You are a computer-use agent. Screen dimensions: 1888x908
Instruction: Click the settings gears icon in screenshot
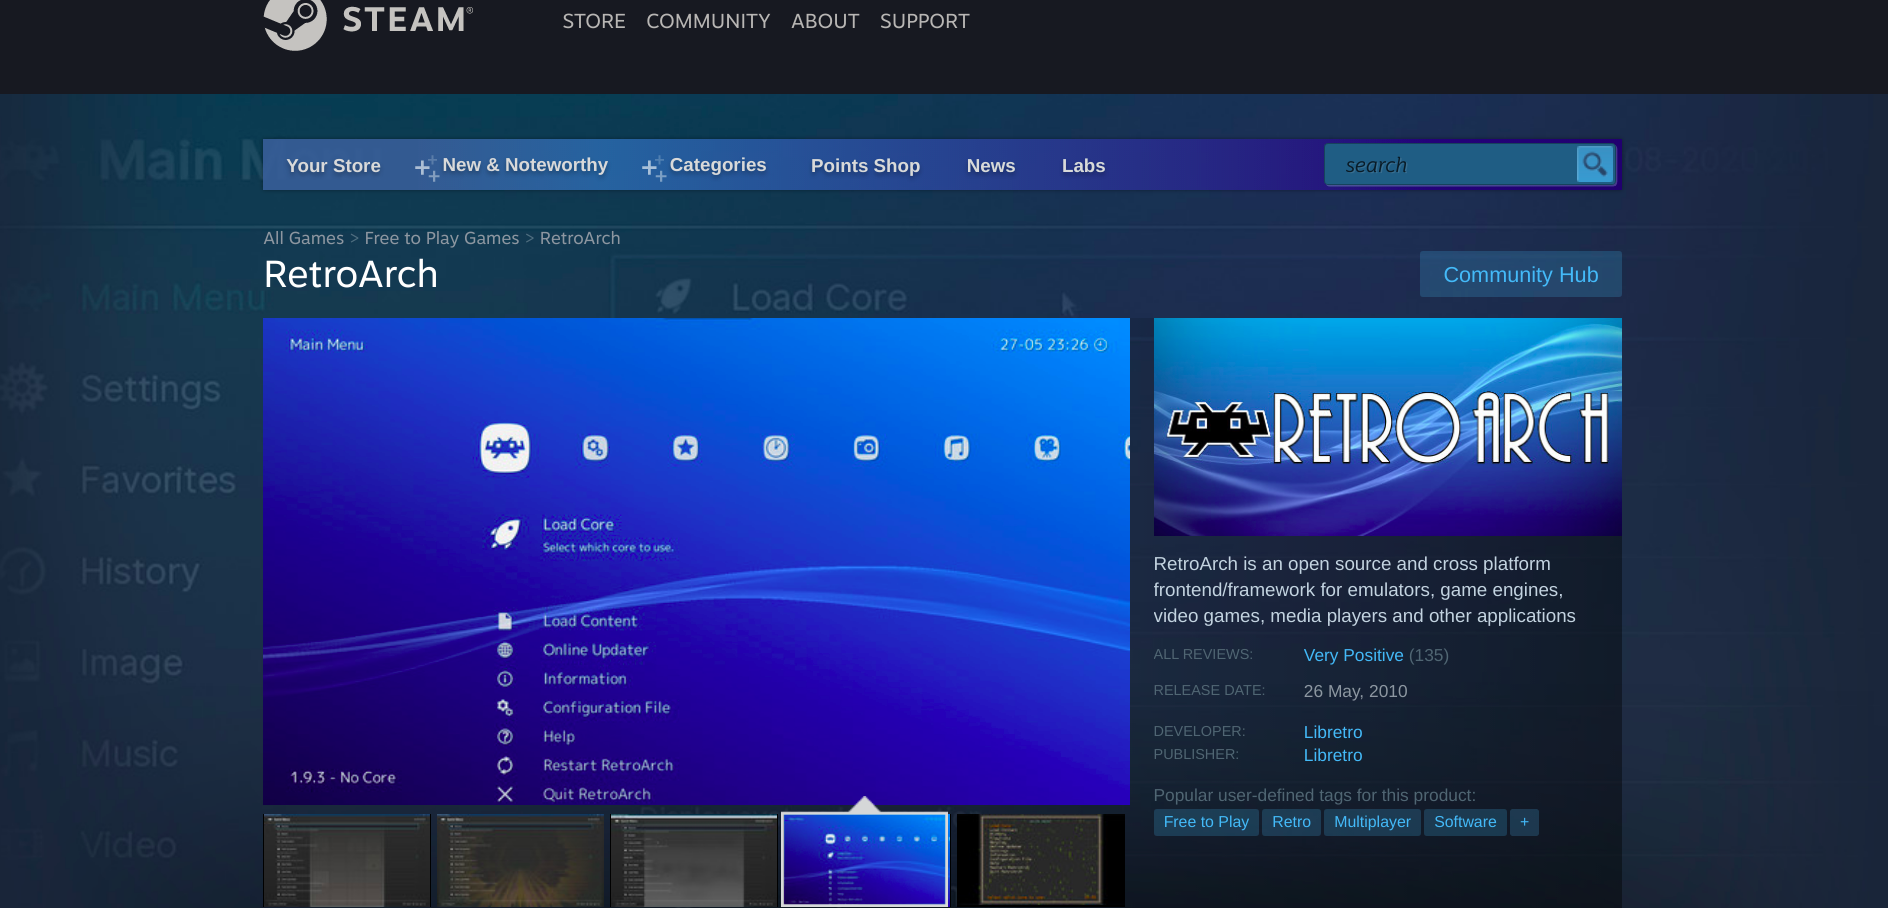pos(595,448)
